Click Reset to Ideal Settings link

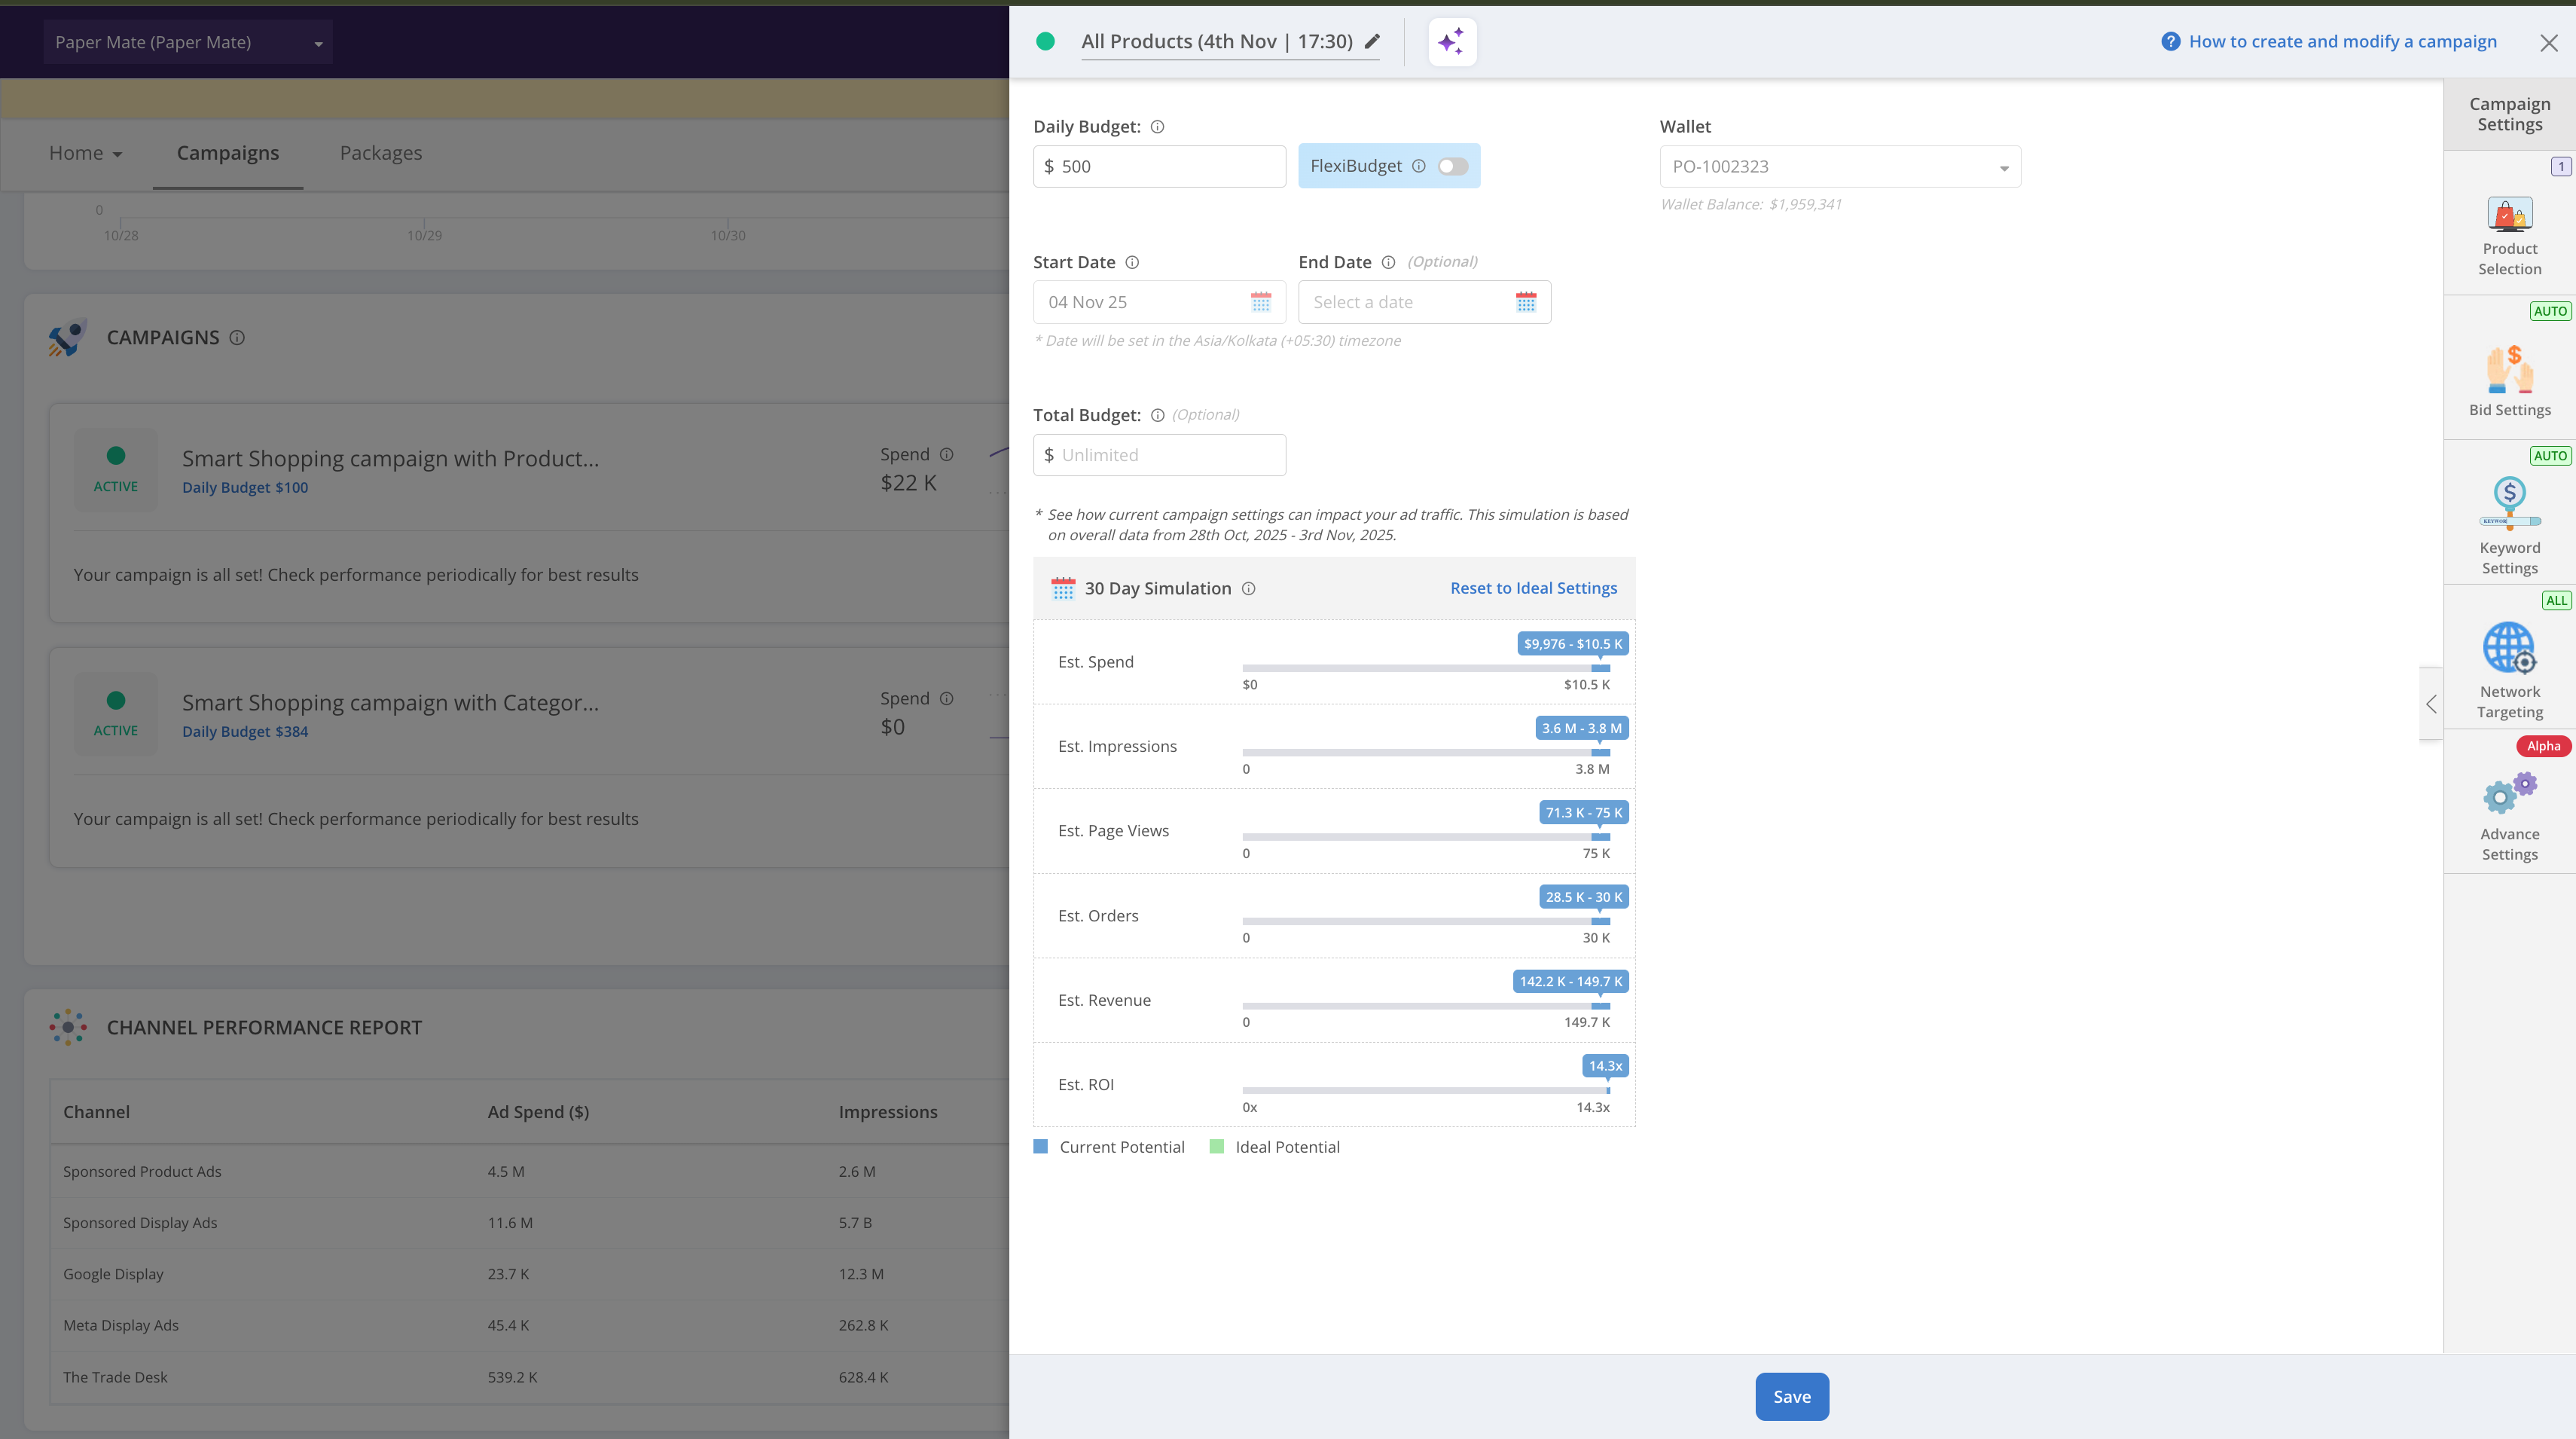(1532, 588)
